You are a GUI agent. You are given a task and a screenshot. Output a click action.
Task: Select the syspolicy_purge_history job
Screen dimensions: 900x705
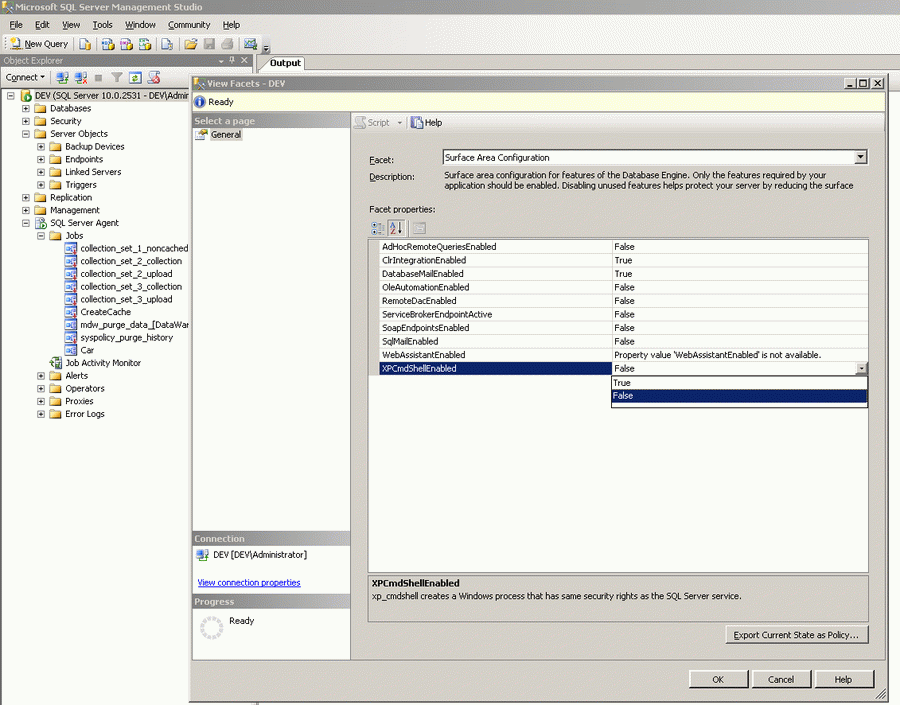pos(126,338)
